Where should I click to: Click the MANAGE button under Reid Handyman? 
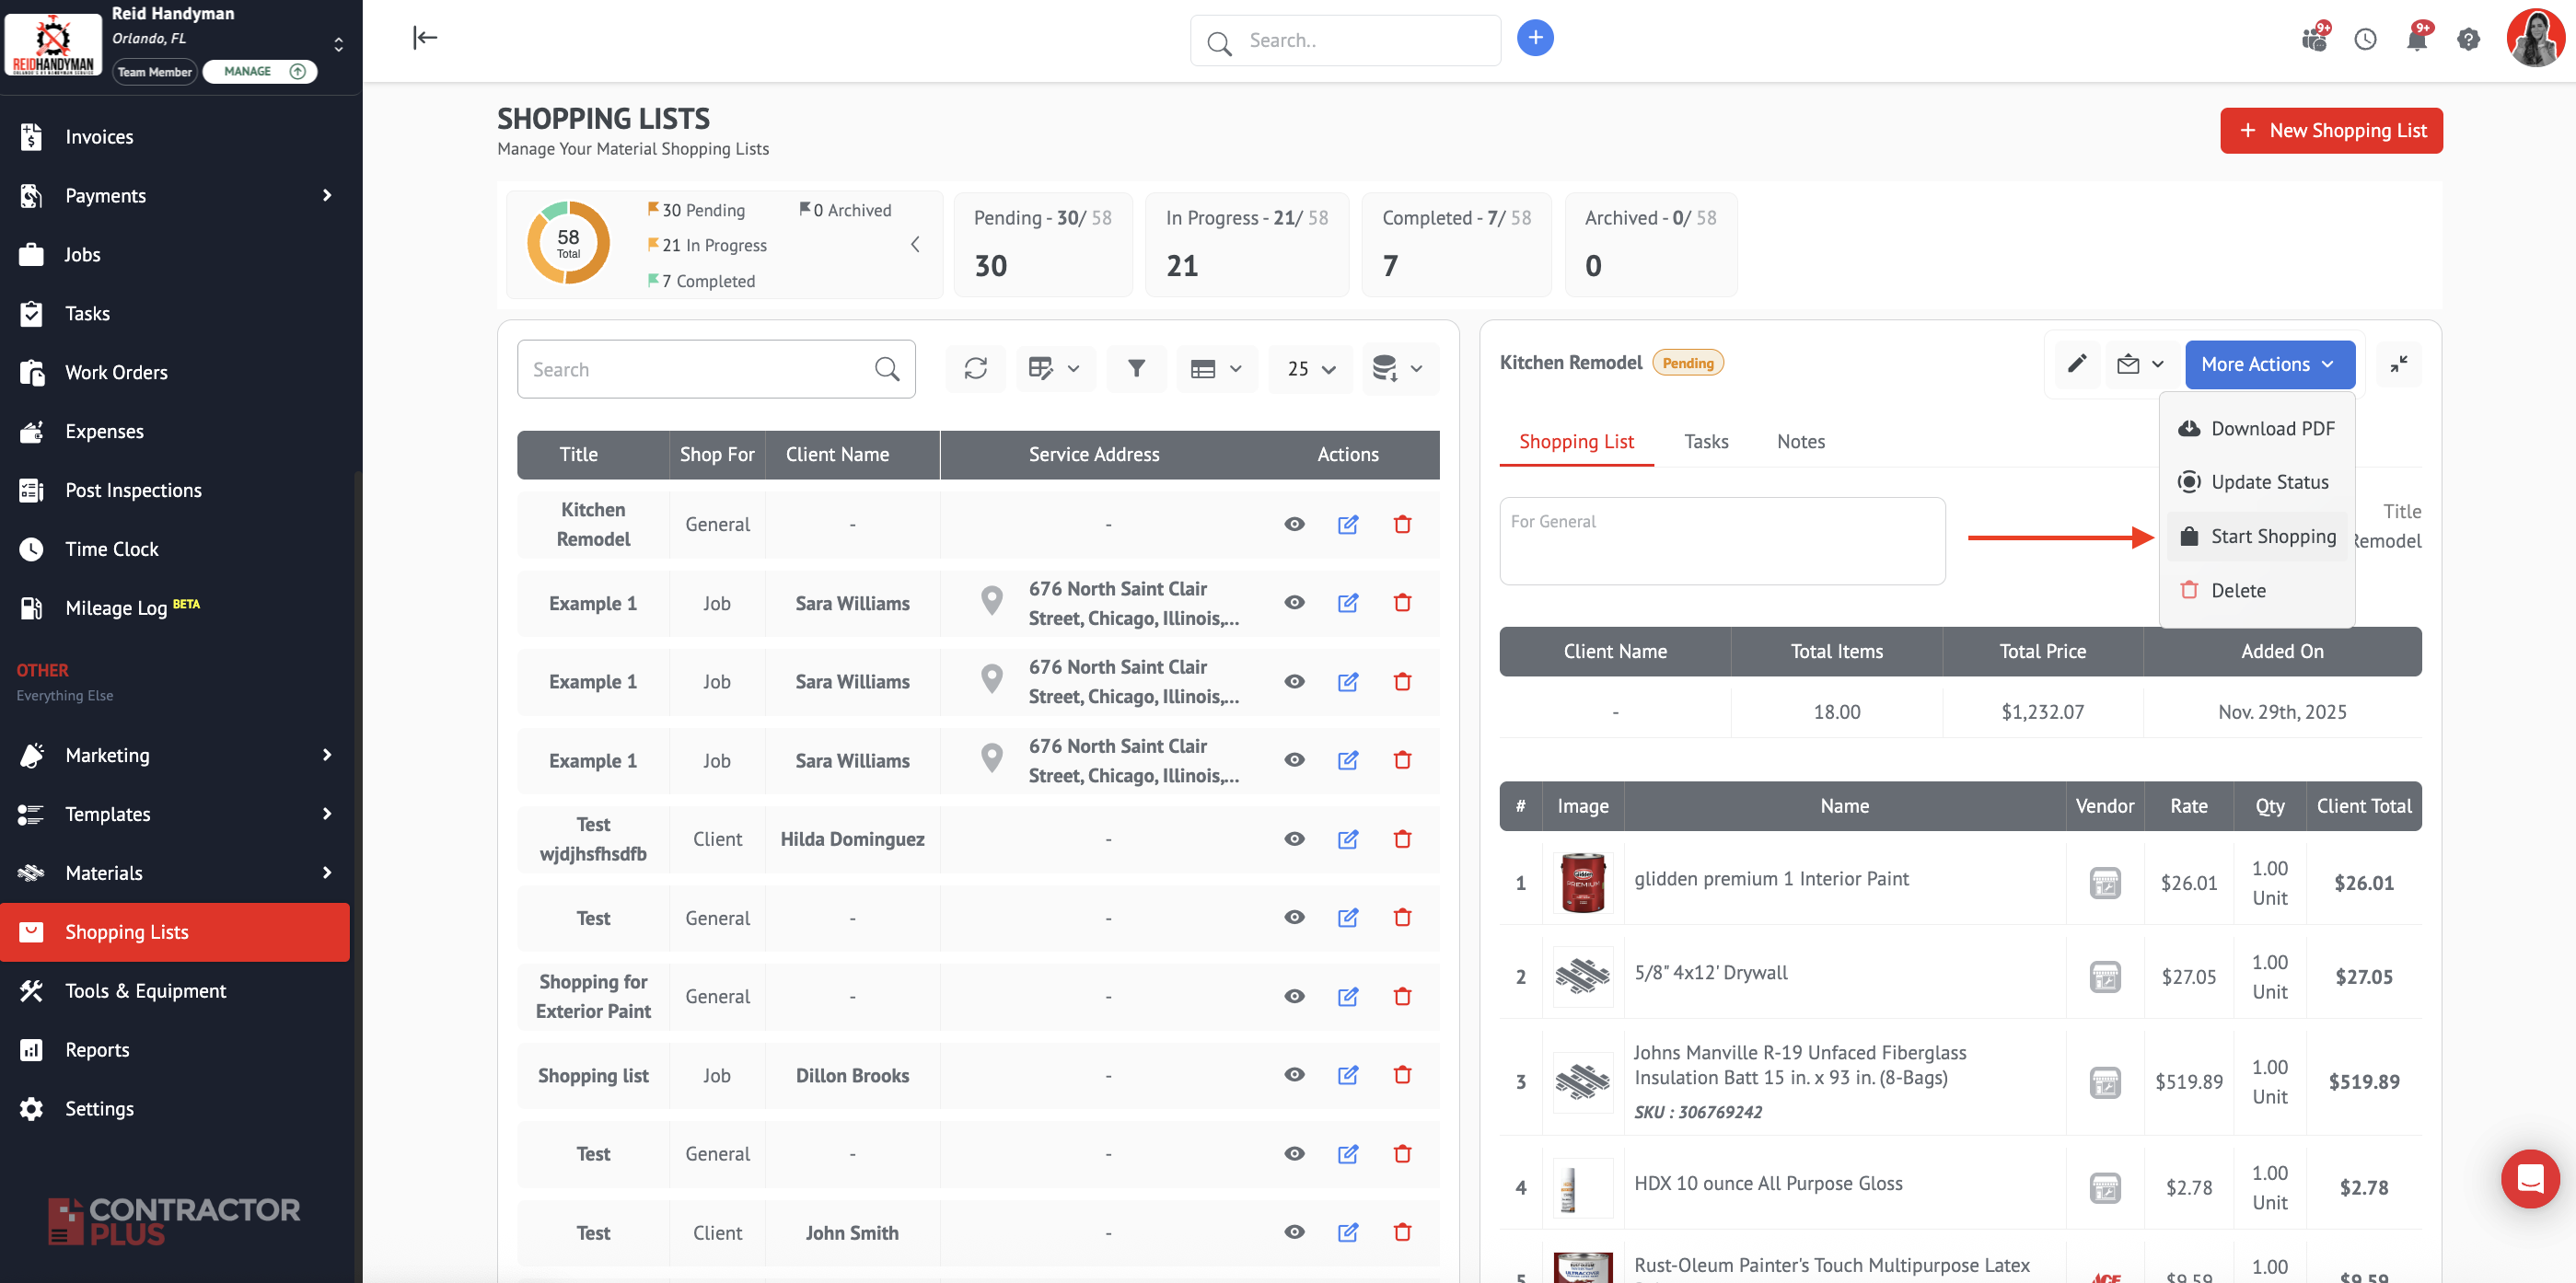[260, 72]
